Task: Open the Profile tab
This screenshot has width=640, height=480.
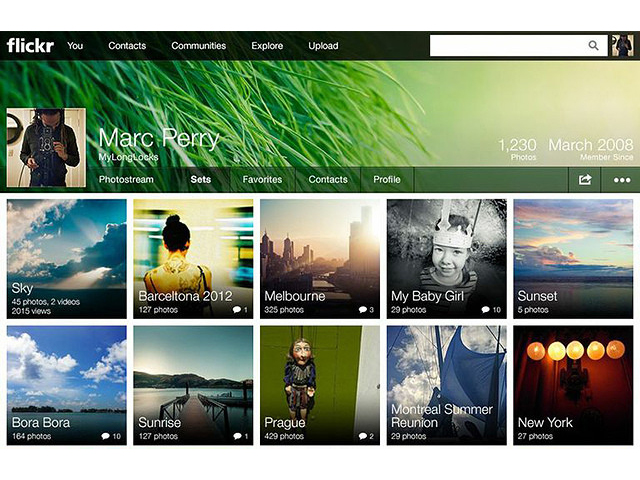Action: click(387, 180)
